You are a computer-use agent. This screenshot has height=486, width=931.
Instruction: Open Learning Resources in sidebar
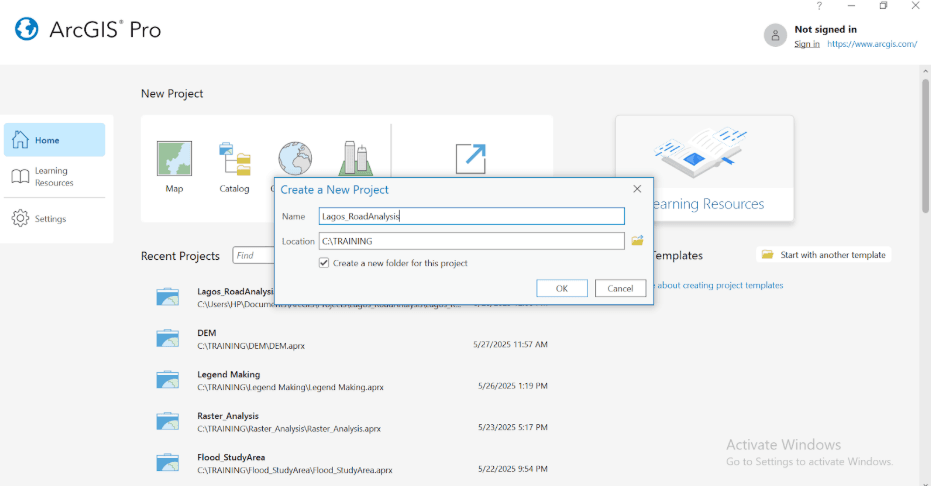click(x=55, y=177)
